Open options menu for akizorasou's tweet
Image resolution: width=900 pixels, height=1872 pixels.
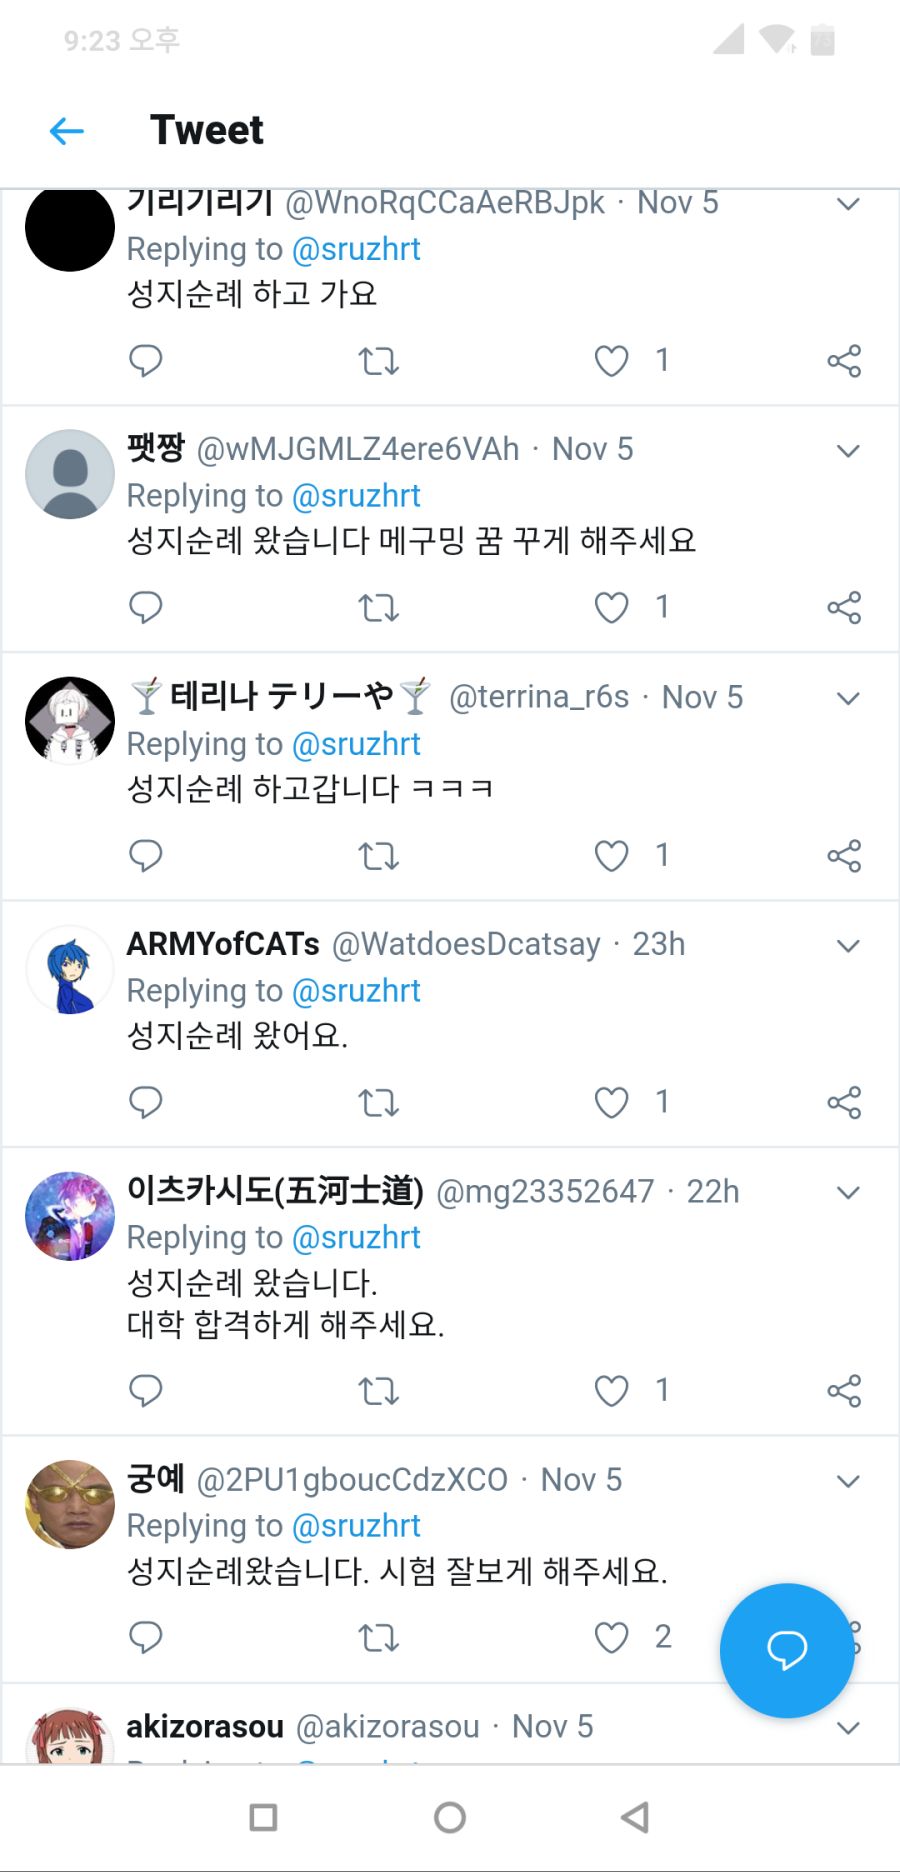coord(847,1727)
